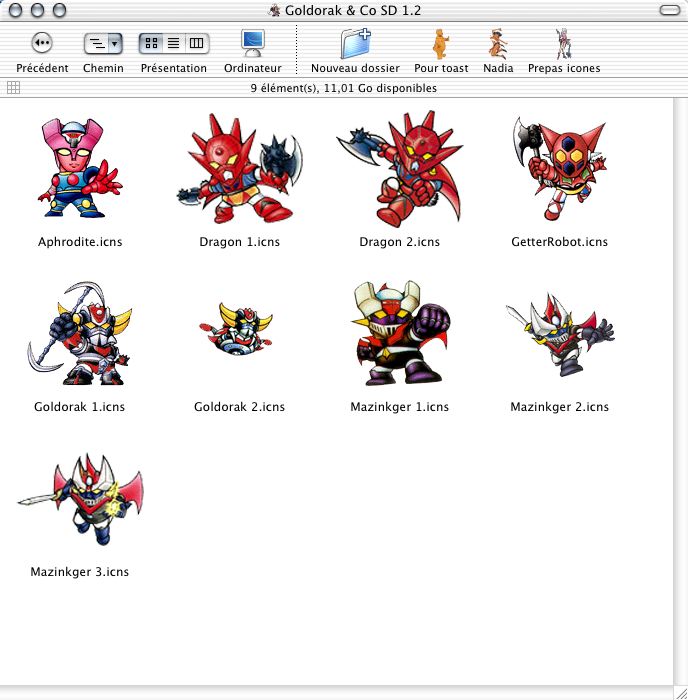This screenshot has height=700, width=688.
Task: Select the Goldorak 2.icns robot icon
Action: tap(236, 329)
